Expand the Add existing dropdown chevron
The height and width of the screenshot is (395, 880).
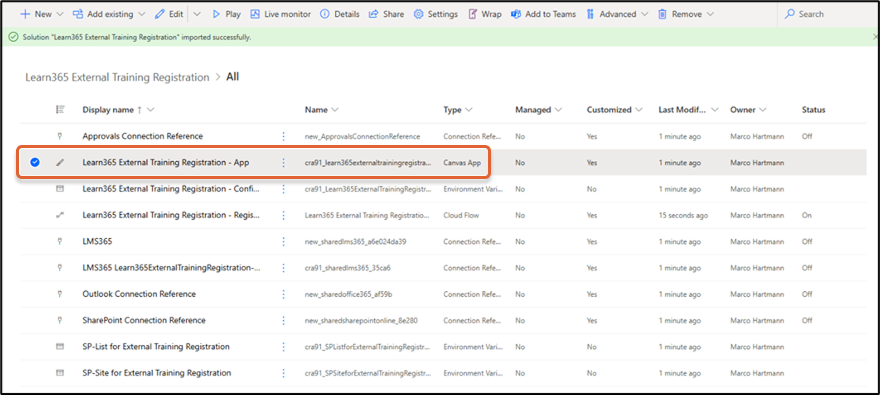pos(141,14)
